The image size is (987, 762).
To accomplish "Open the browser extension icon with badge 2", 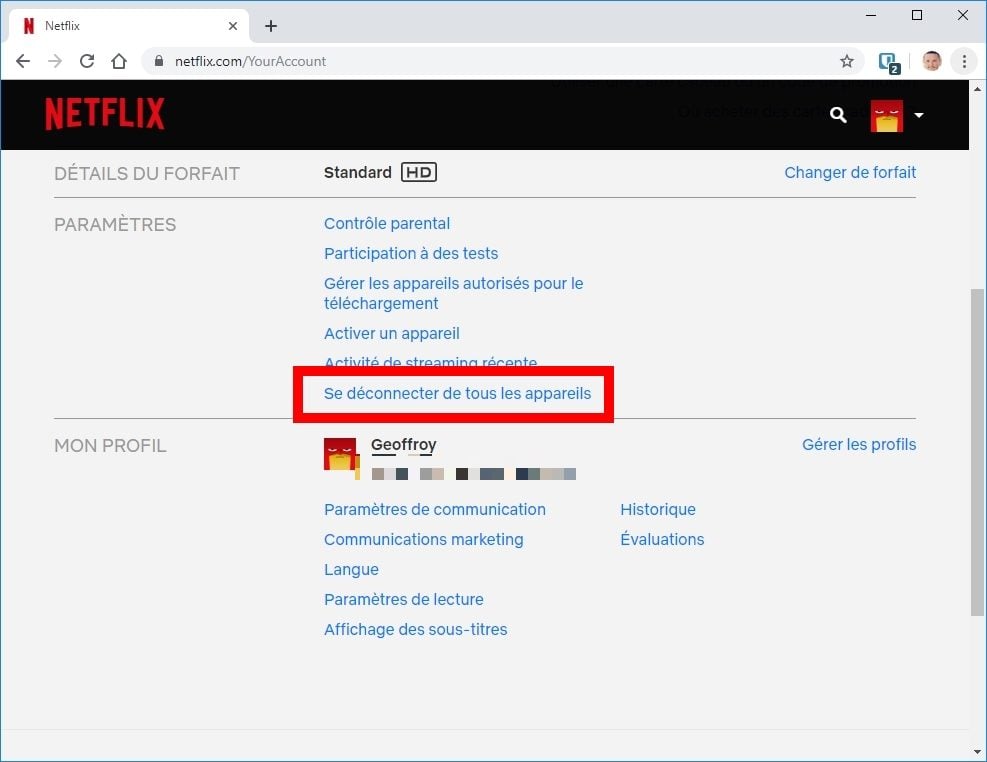I will pyautogui.click(x=889, y=62).
